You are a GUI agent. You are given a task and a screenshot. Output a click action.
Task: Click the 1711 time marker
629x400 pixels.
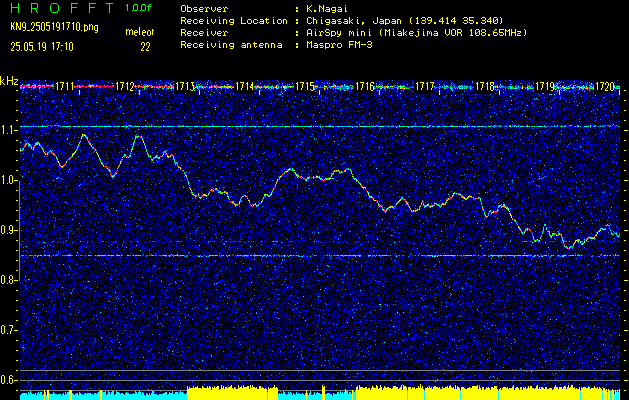click(64, 86)
